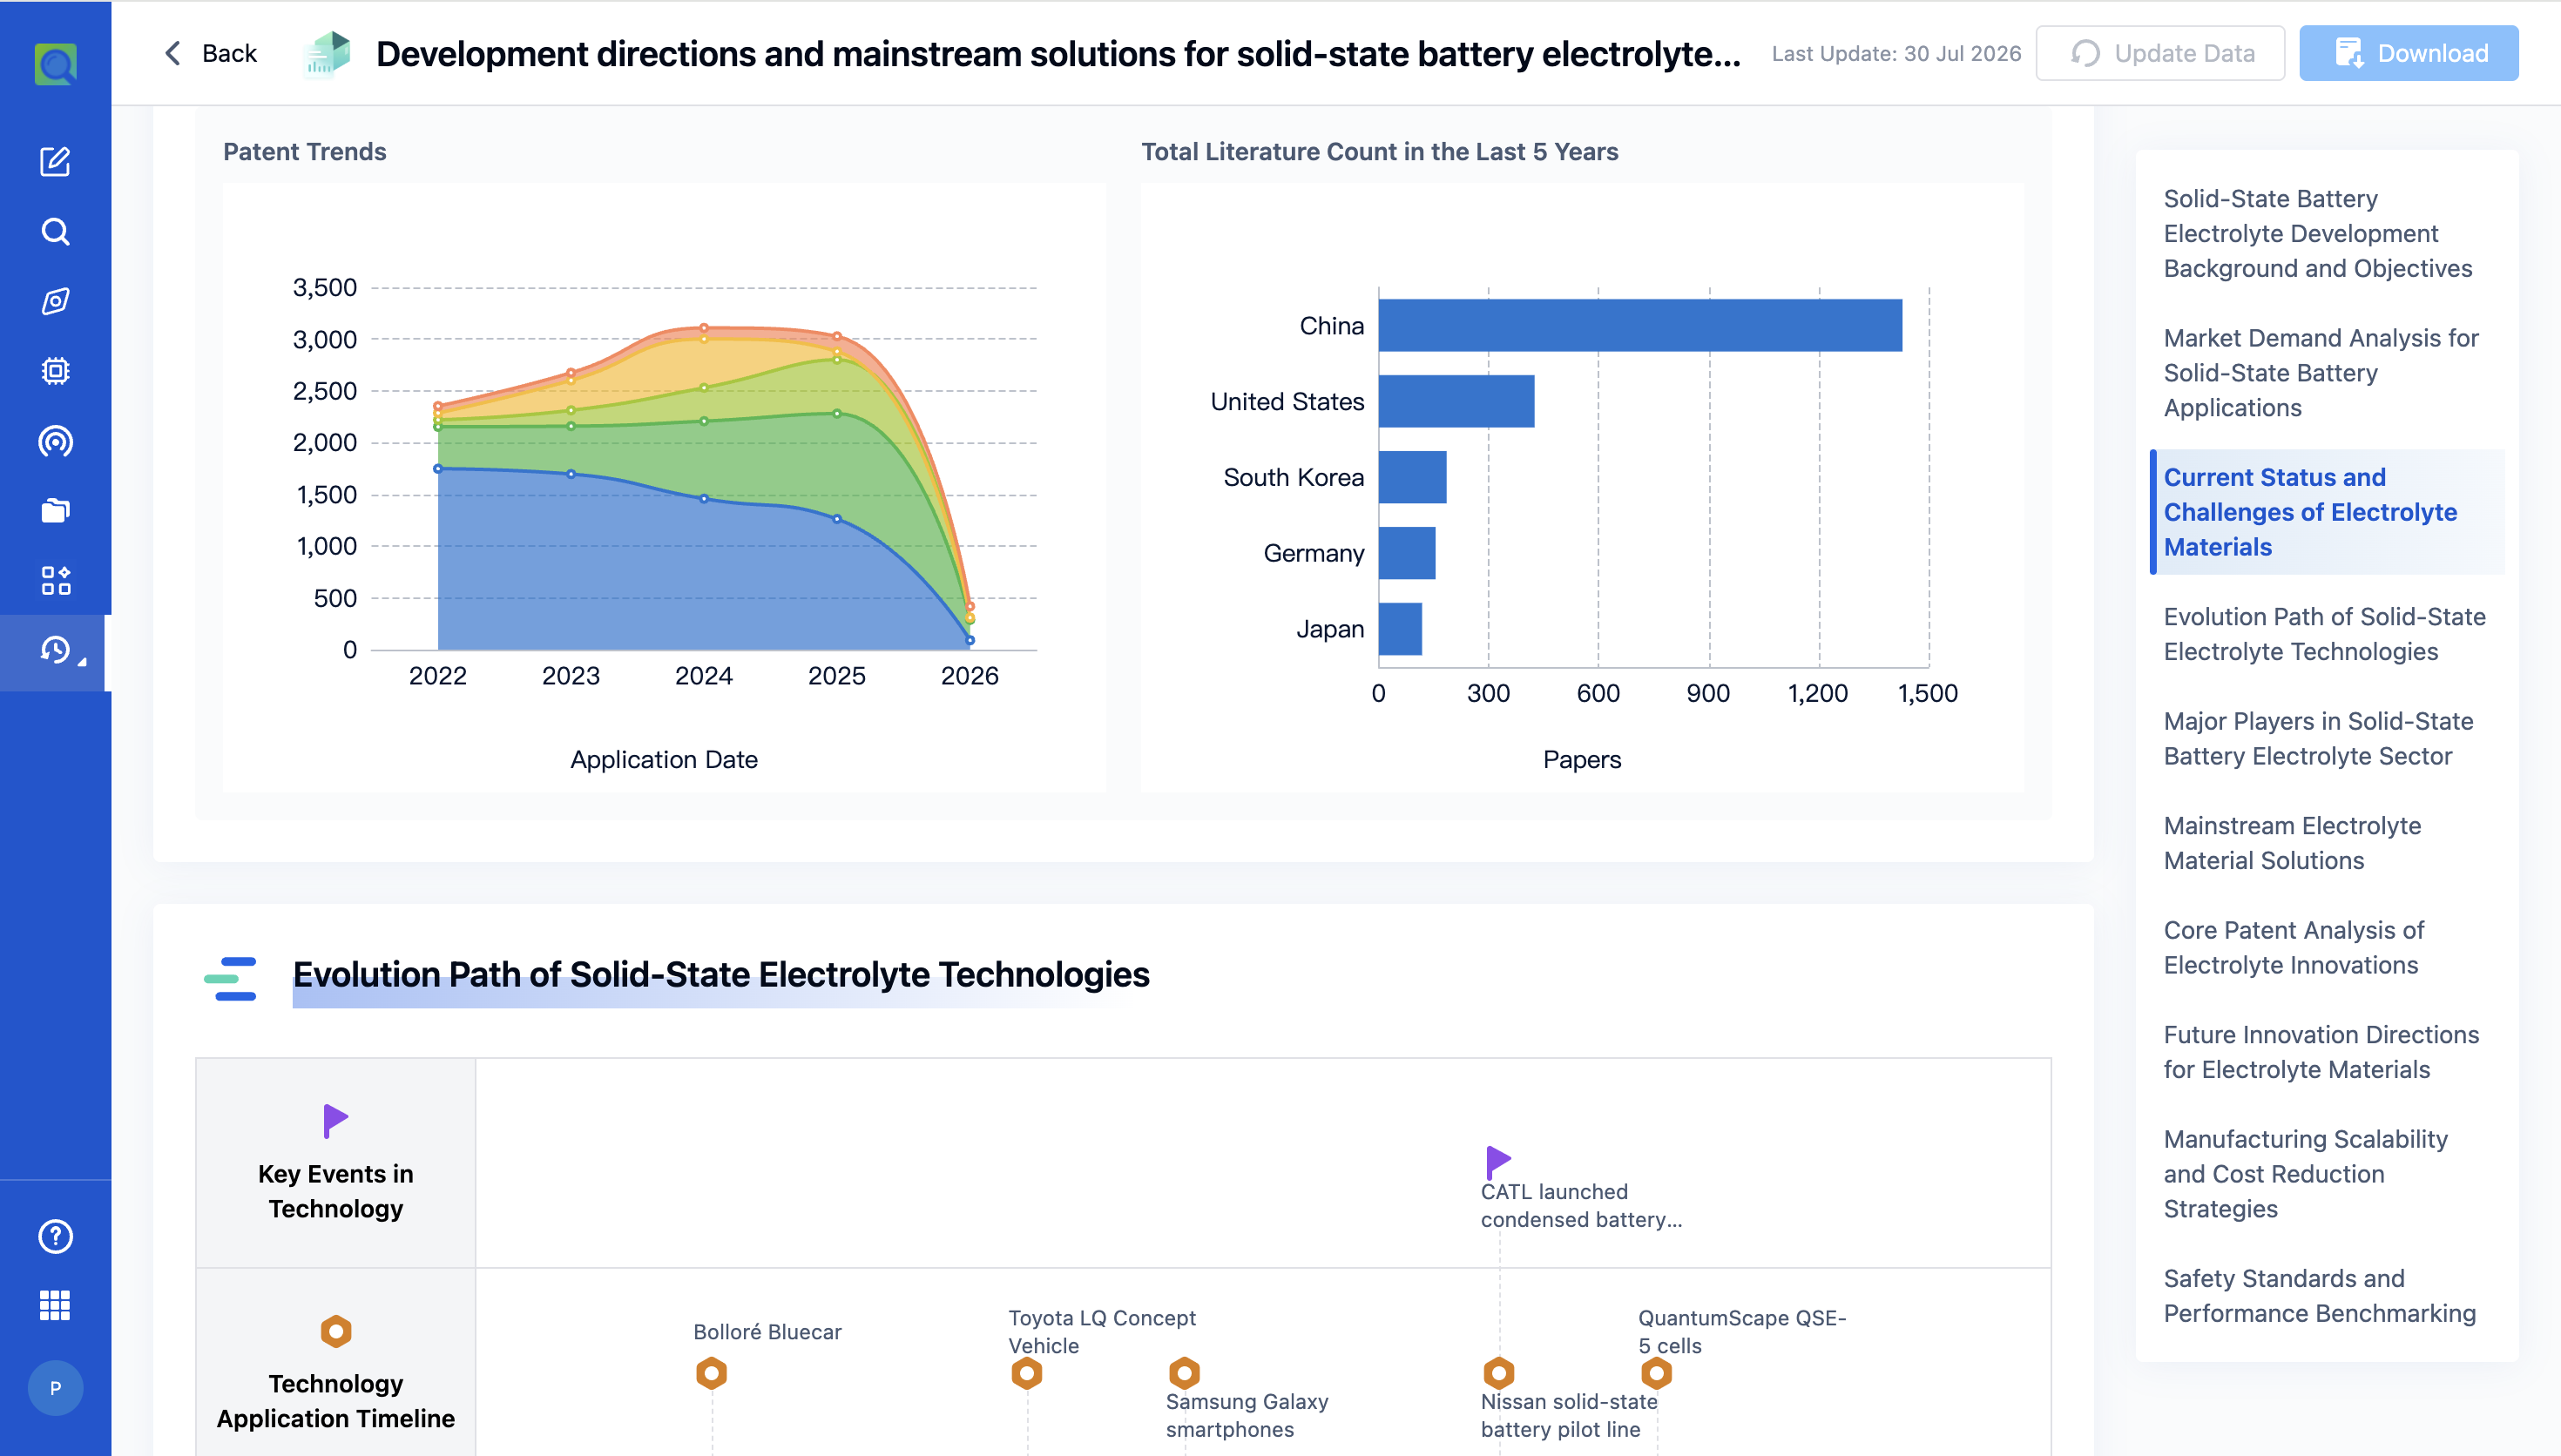Click the Bolloré Bluecar timeline marker
Image resolution: width=2561 pixels, height=1456 pixels.
pos(711,1373)
